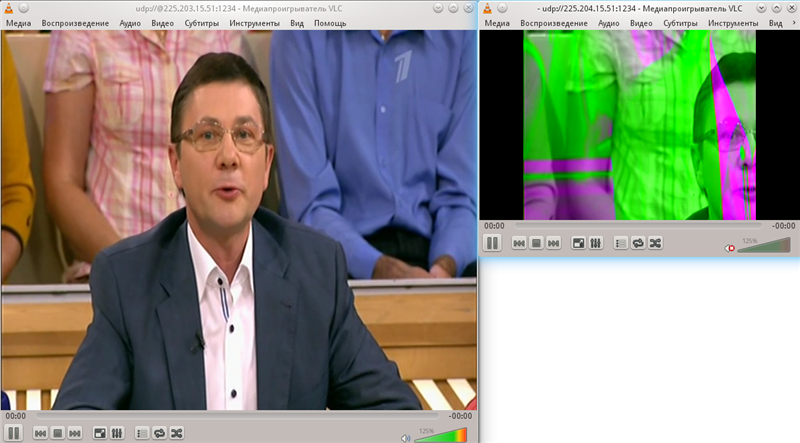The image size is (800, 443).
Task: Click the distorted video in right VLC window
Action: (x=639, y=125)
